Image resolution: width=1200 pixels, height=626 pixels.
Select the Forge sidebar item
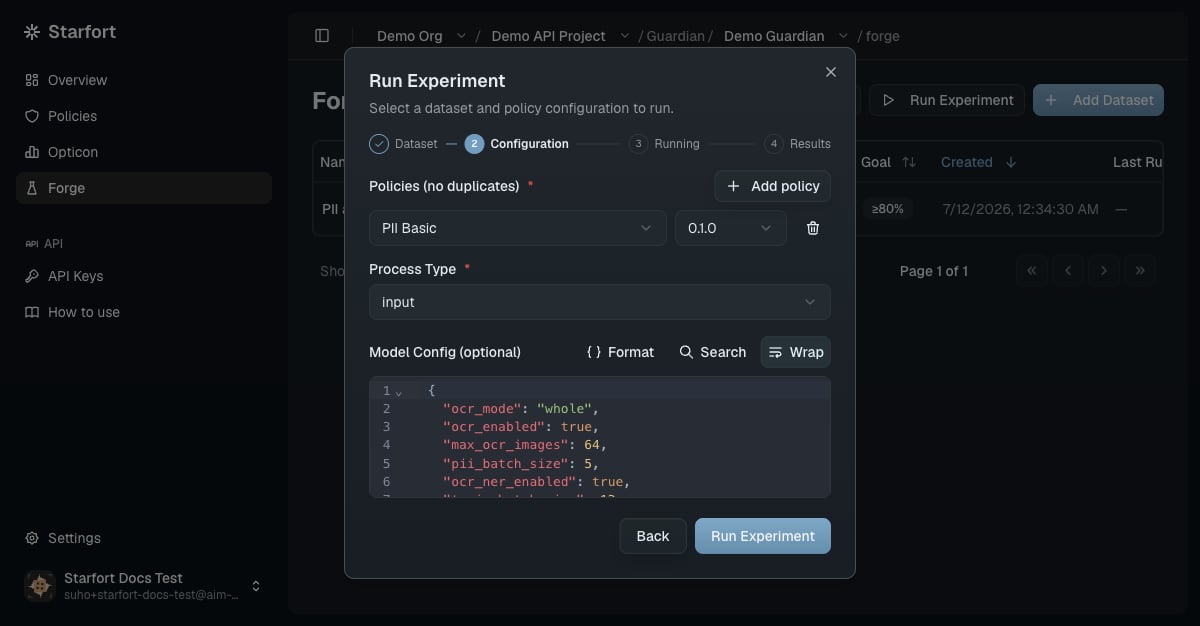click(143, 188)
